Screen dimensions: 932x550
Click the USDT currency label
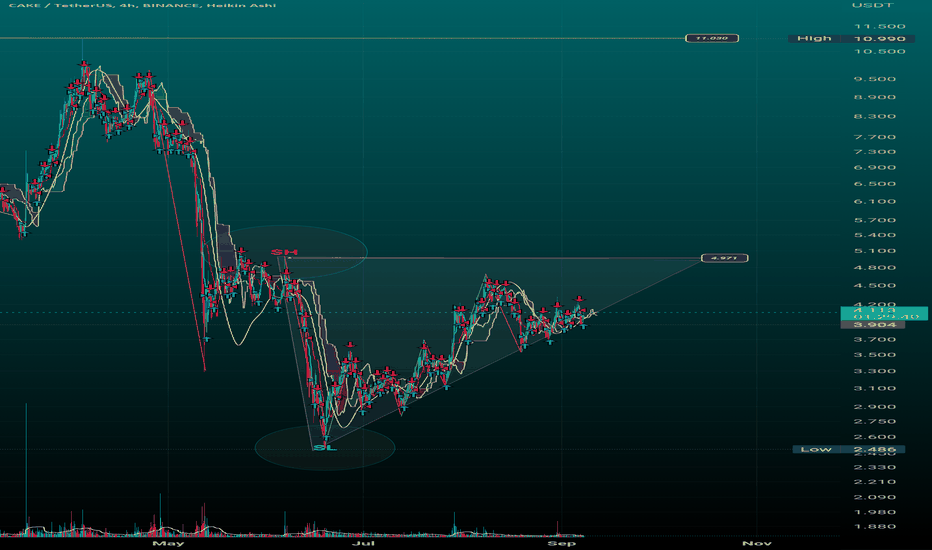[x=873, y=5]
